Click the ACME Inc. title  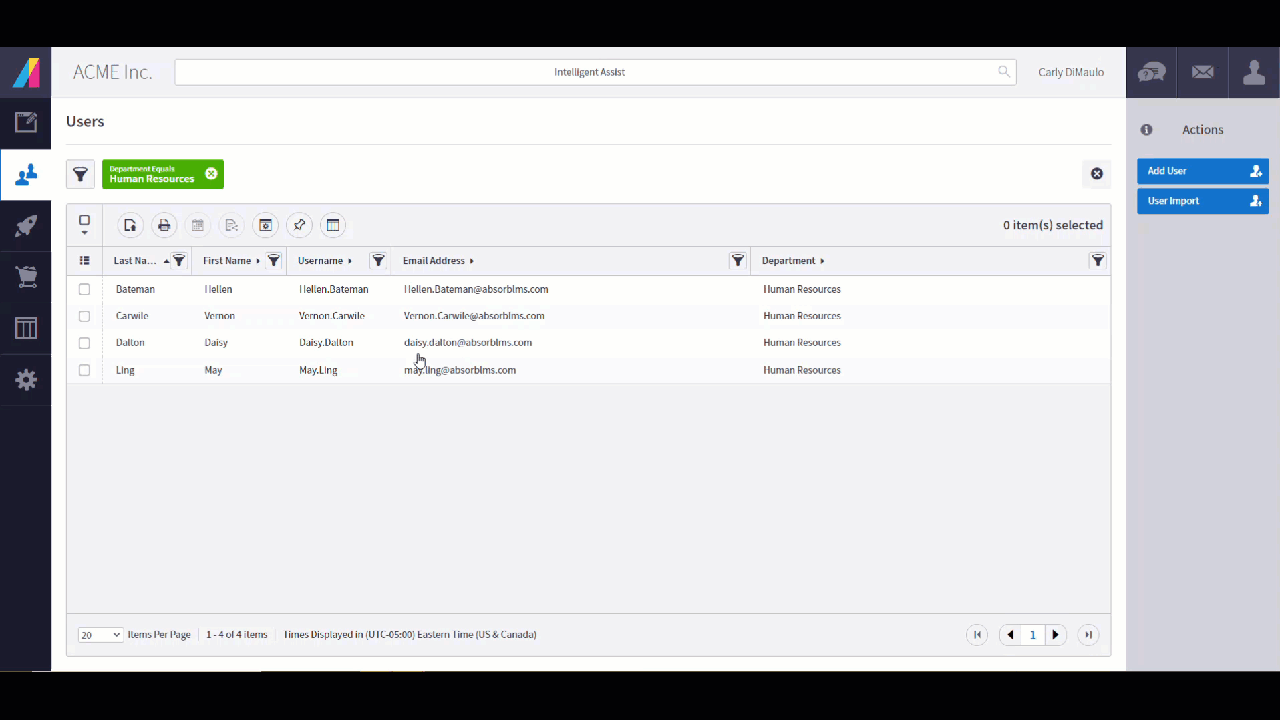point(112,72)
